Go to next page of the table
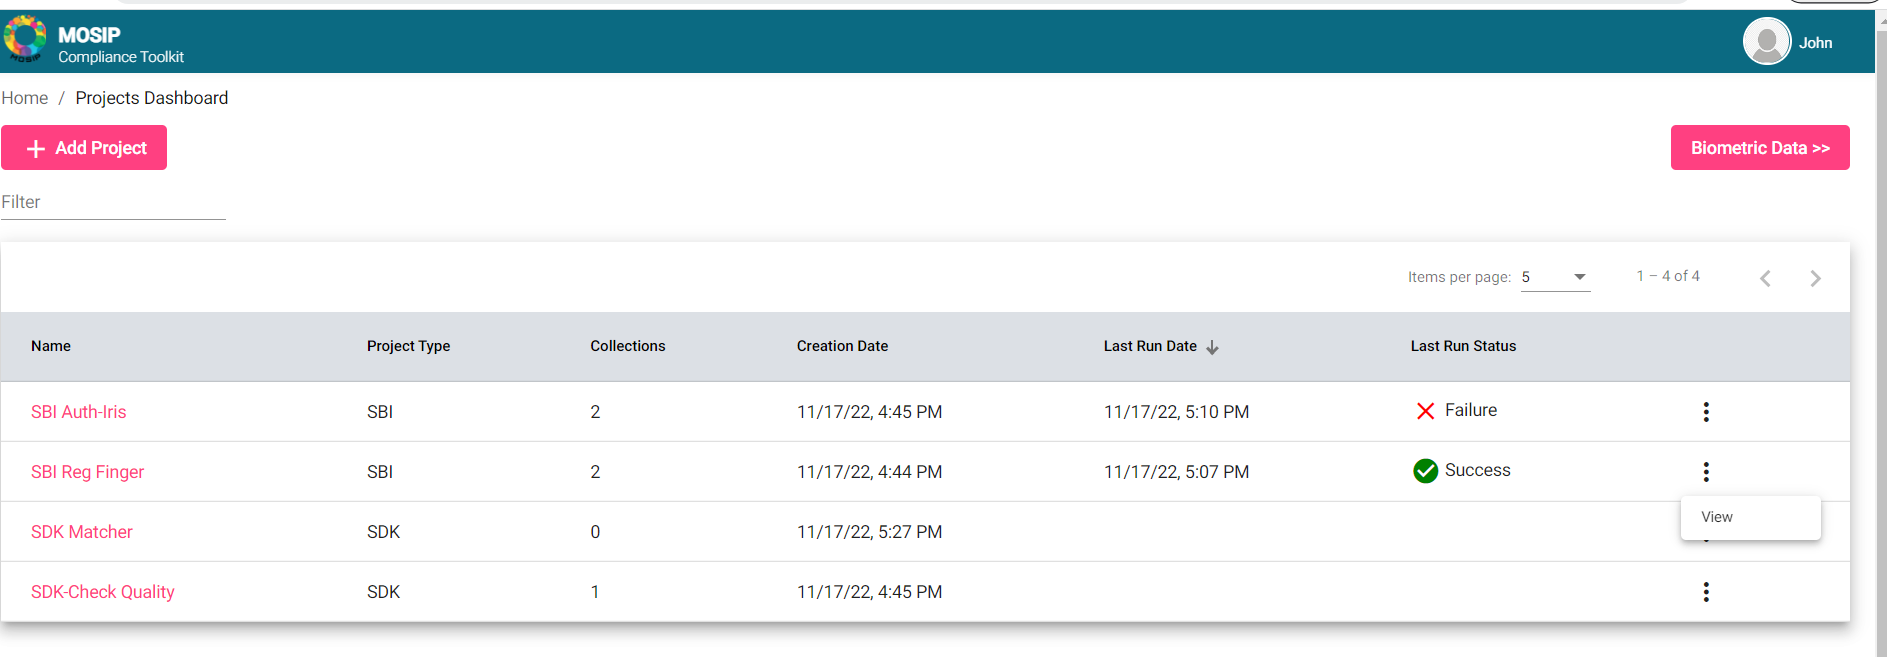Image resolution: width=1887 pixels, height=657 pixels. 1815,278
